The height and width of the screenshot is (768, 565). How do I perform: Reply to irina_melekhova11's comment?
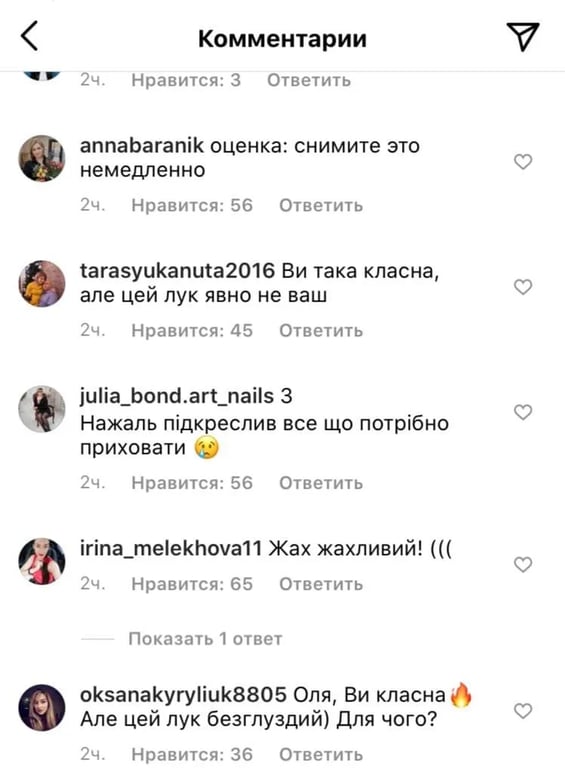click(321, 584)
